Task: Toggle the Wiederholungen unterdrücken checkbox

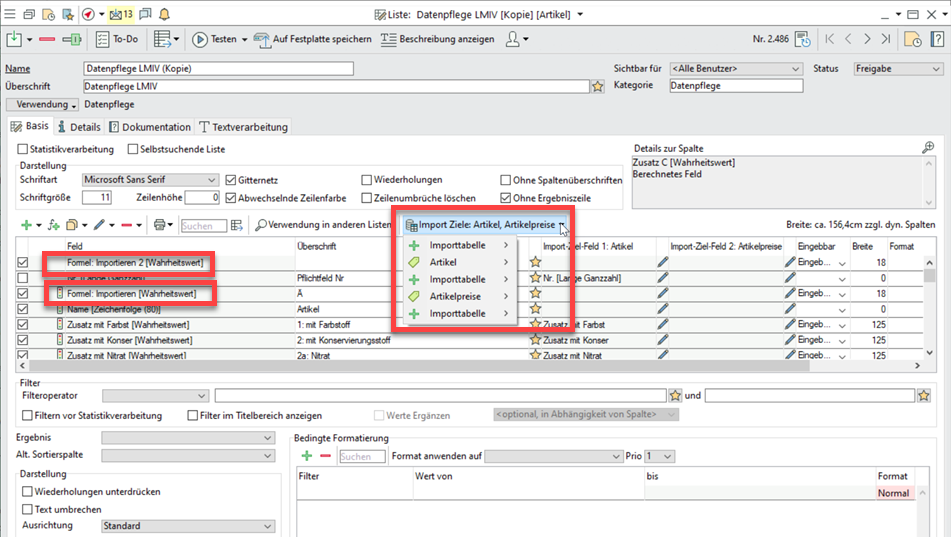Action: point(27,492)
